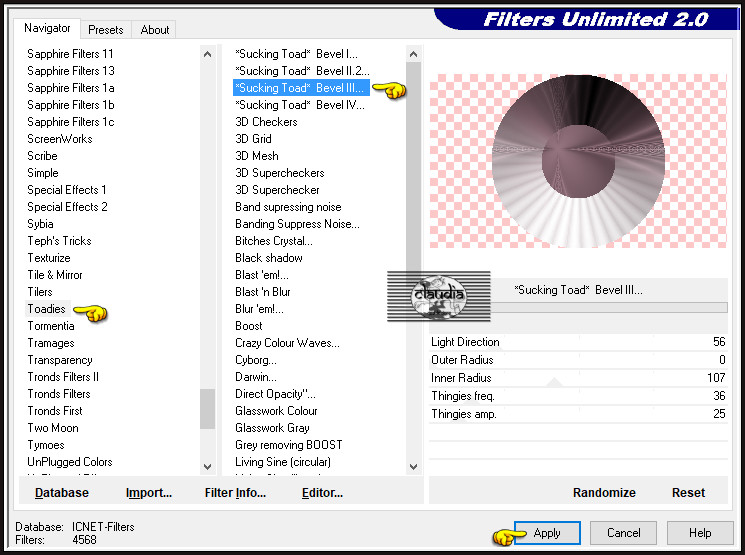Choose the Living Sine (circular) filter
745x555 pixels.
[x=283, y=462]
